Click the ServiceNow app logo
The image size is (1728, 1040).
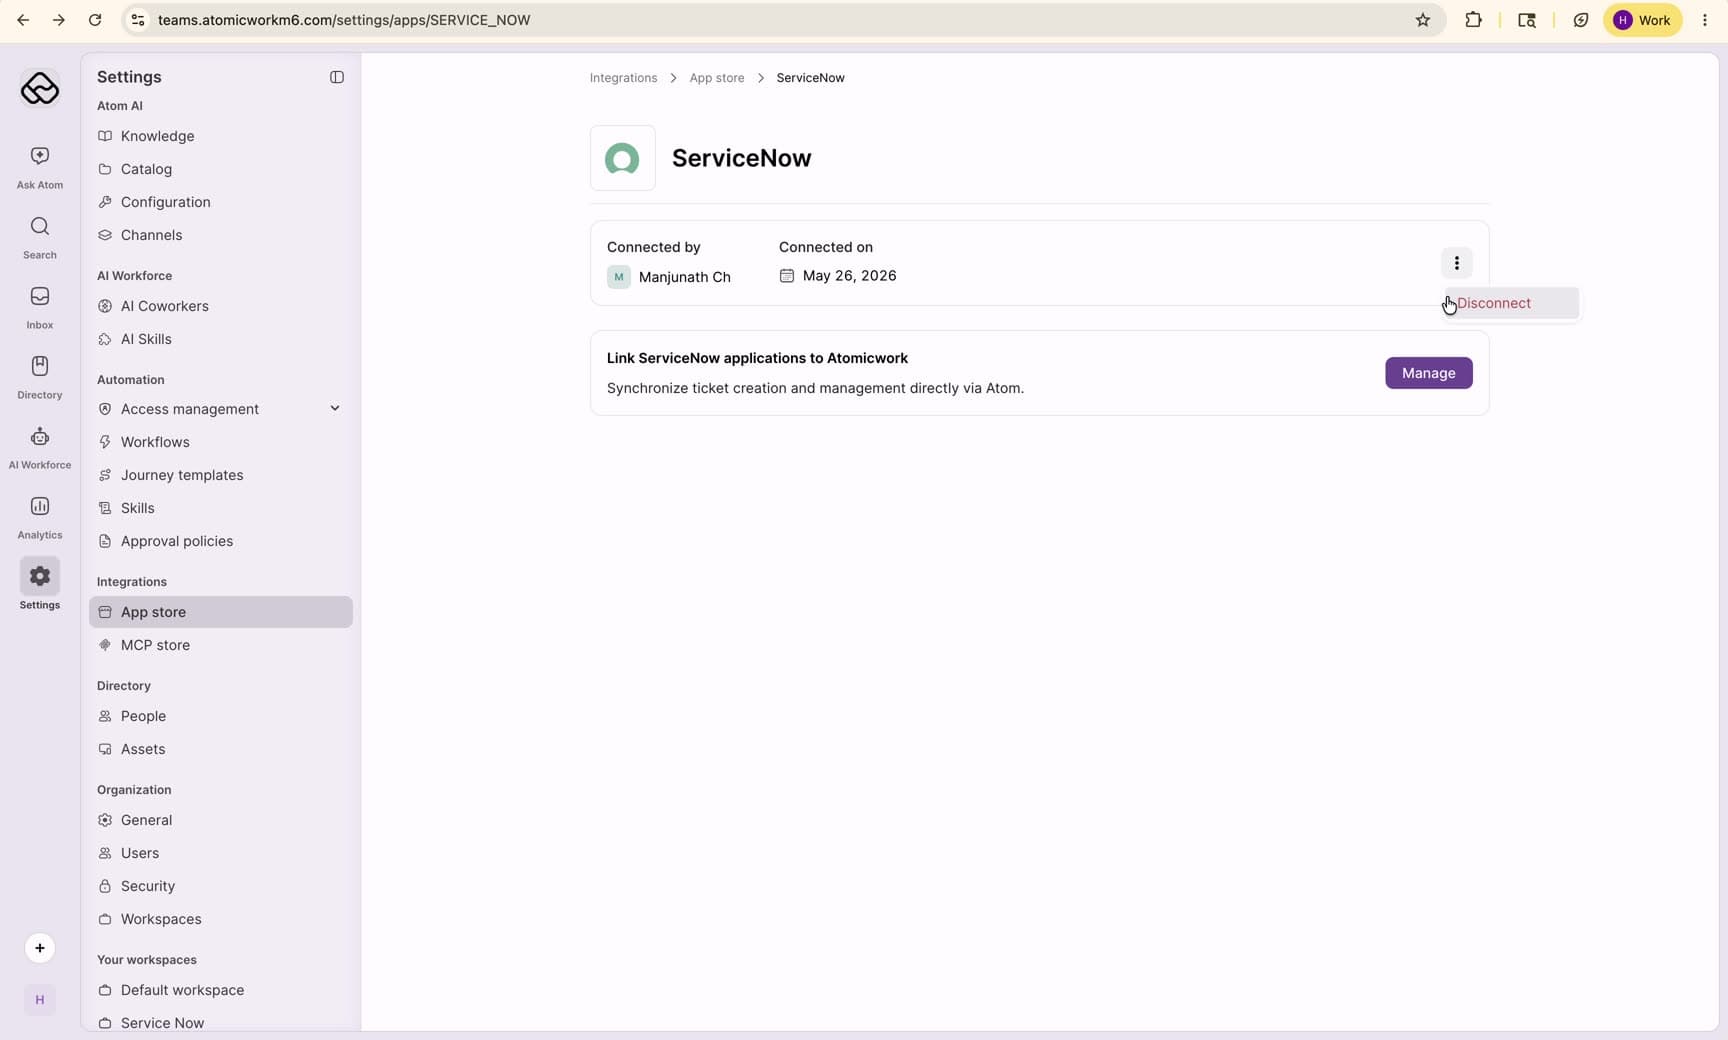coord(623,158)
